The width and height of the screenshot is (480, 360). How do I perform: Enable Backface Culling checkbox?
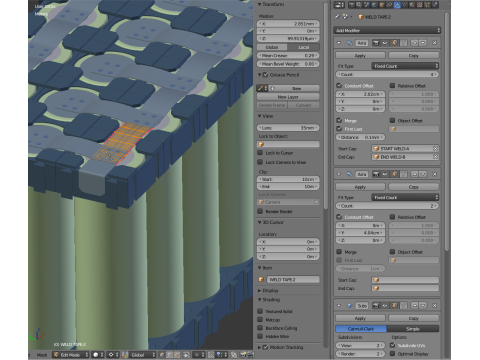coord(260,328)
